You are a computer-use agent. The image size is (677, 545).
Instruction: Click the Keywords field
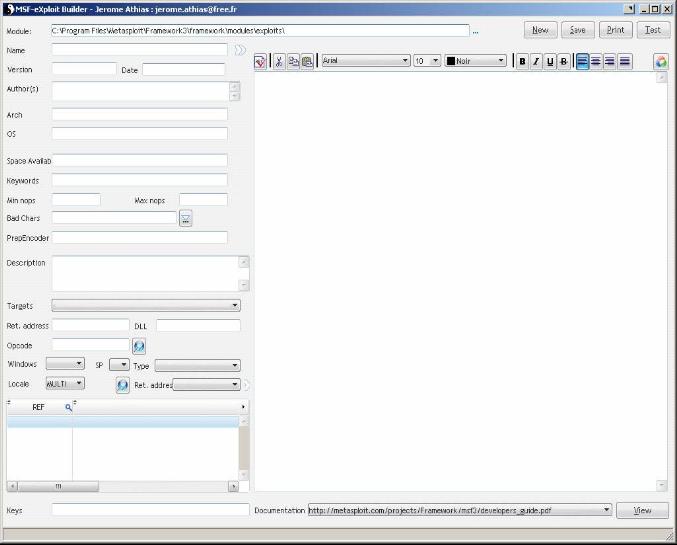tap(139, 180)
